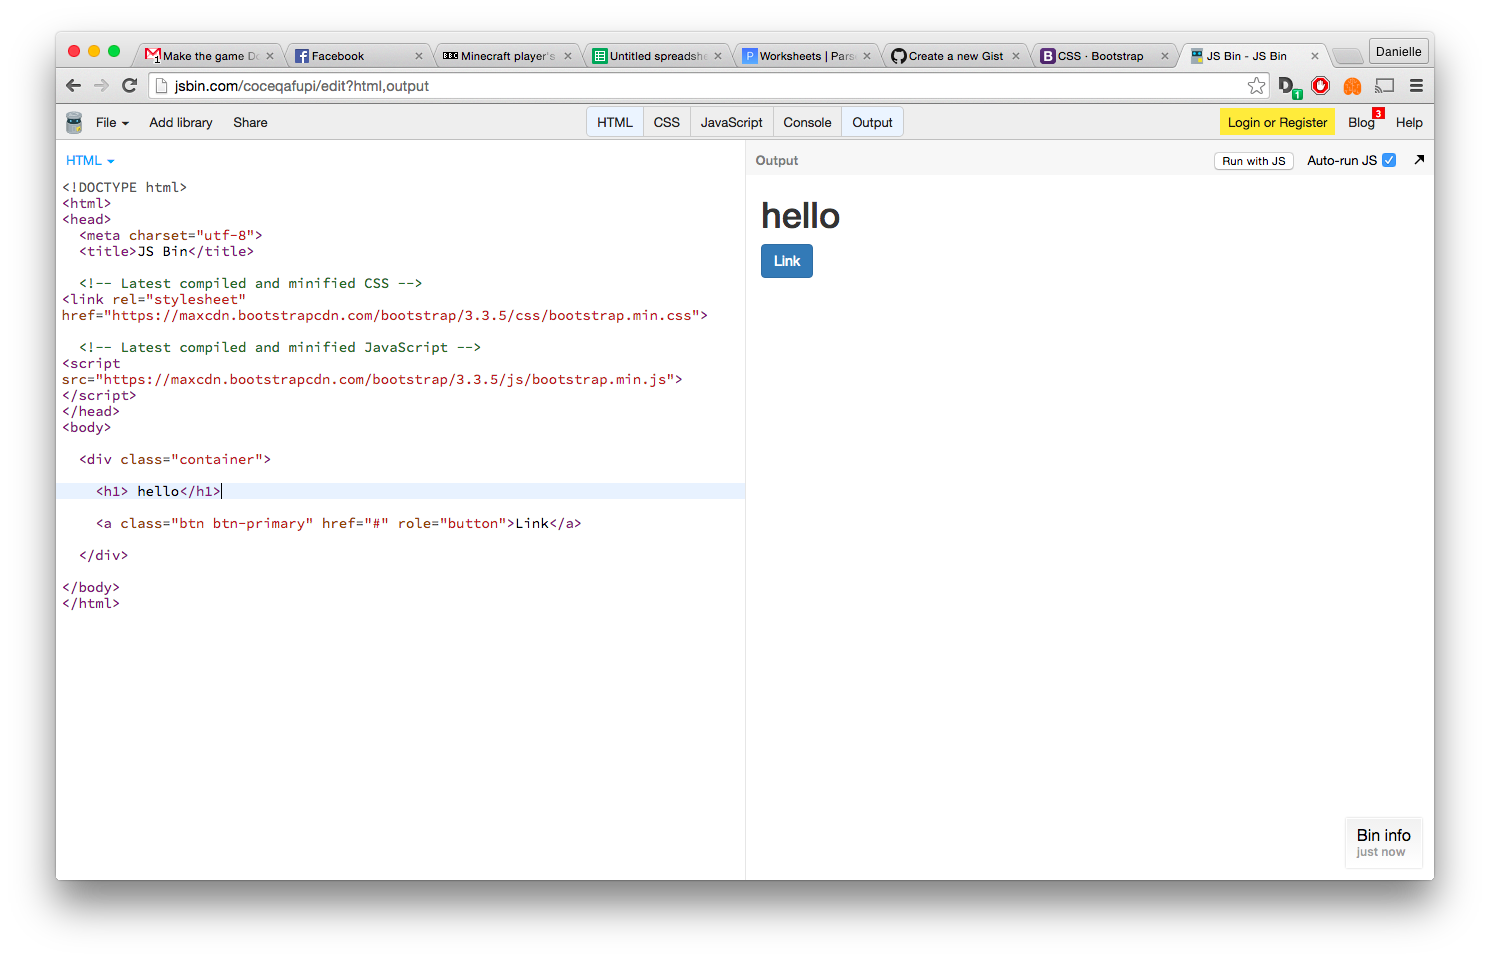1490x960 pixels.
Task: Click the meta charset="utf-8" code line
Action: click(171, 235)
